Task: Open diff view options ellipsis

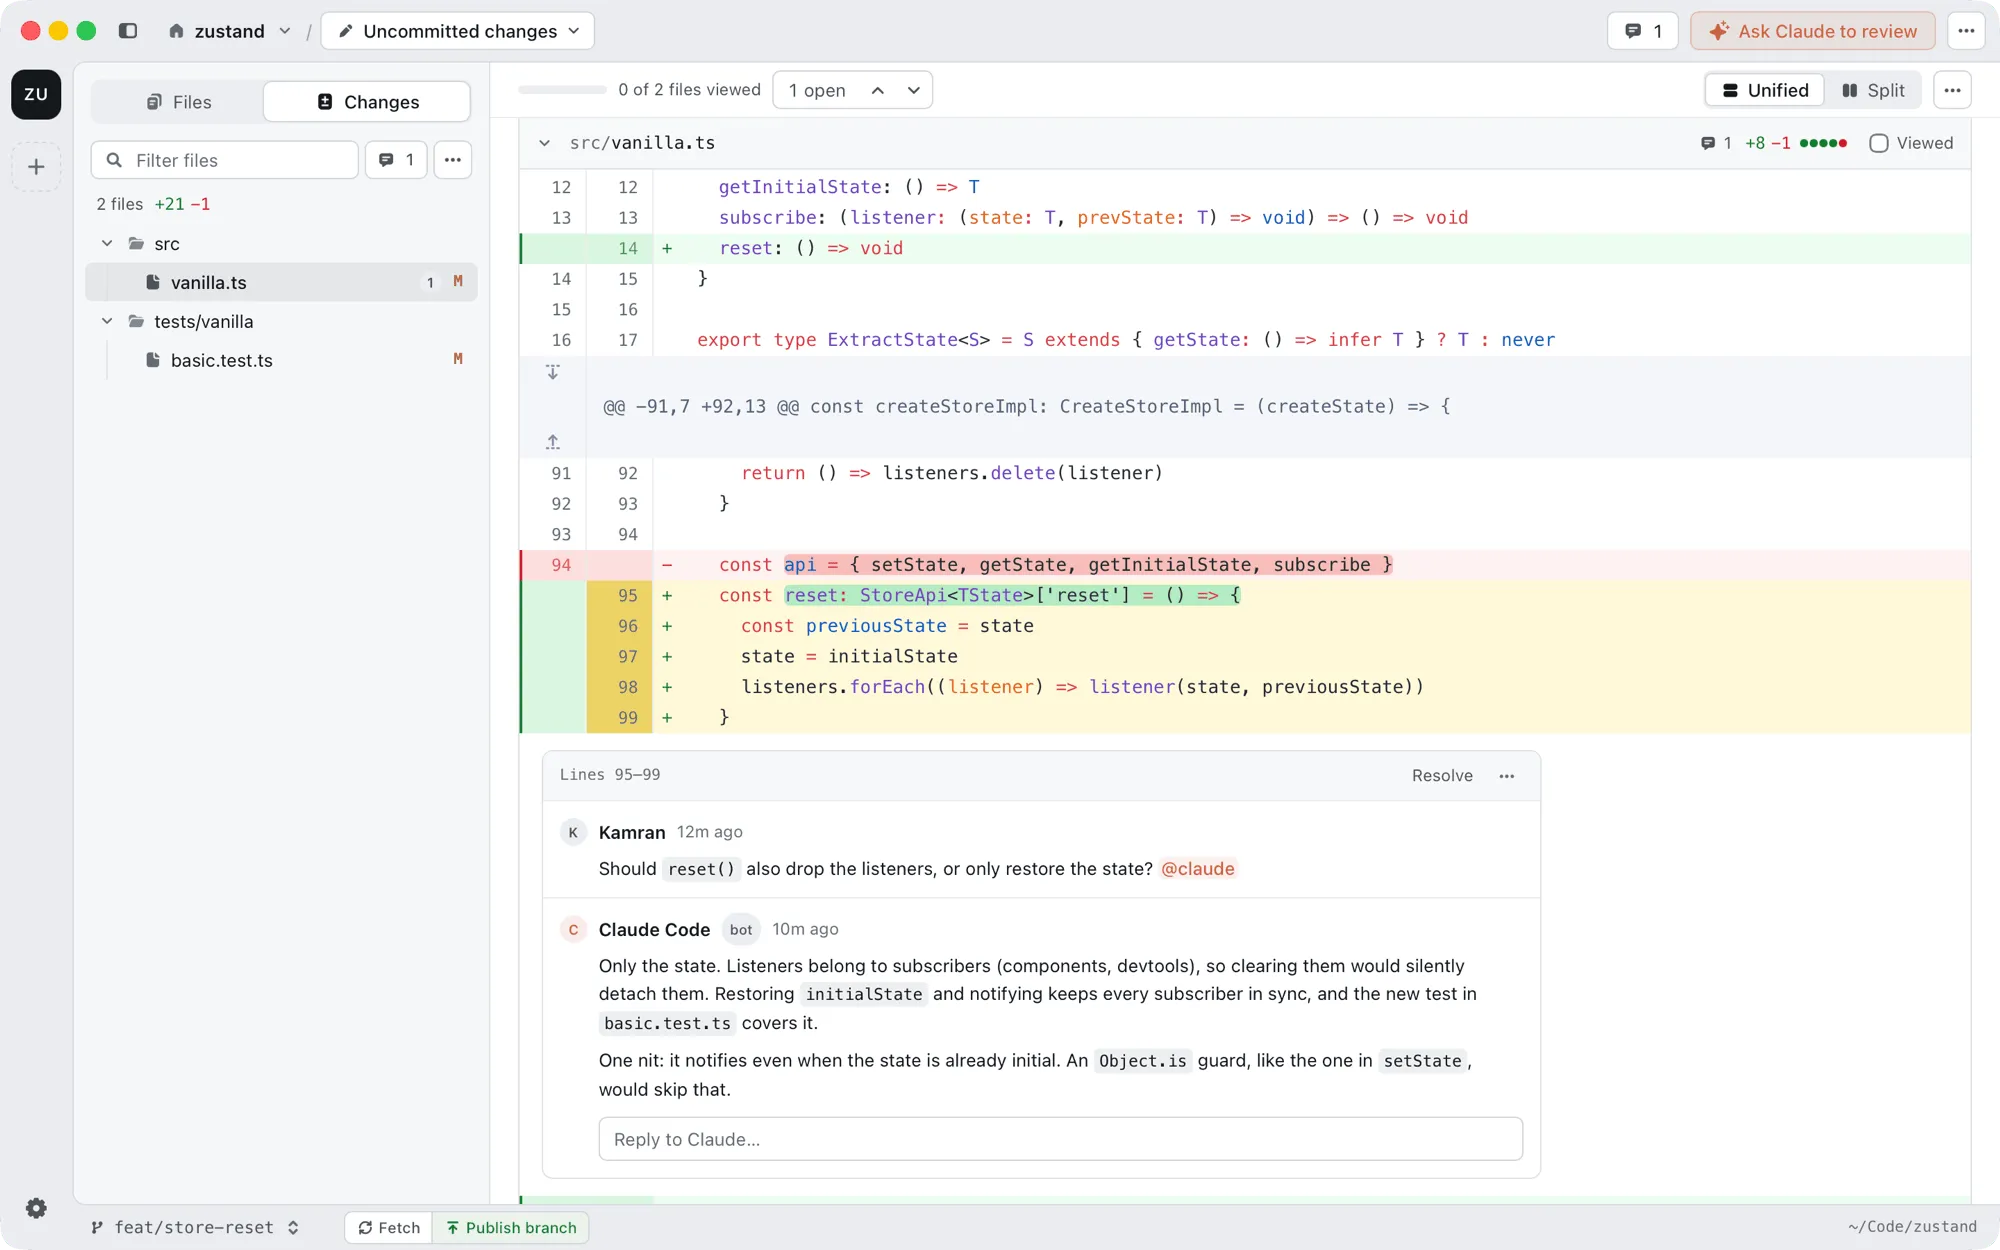Action: (x=1952, y=90)
